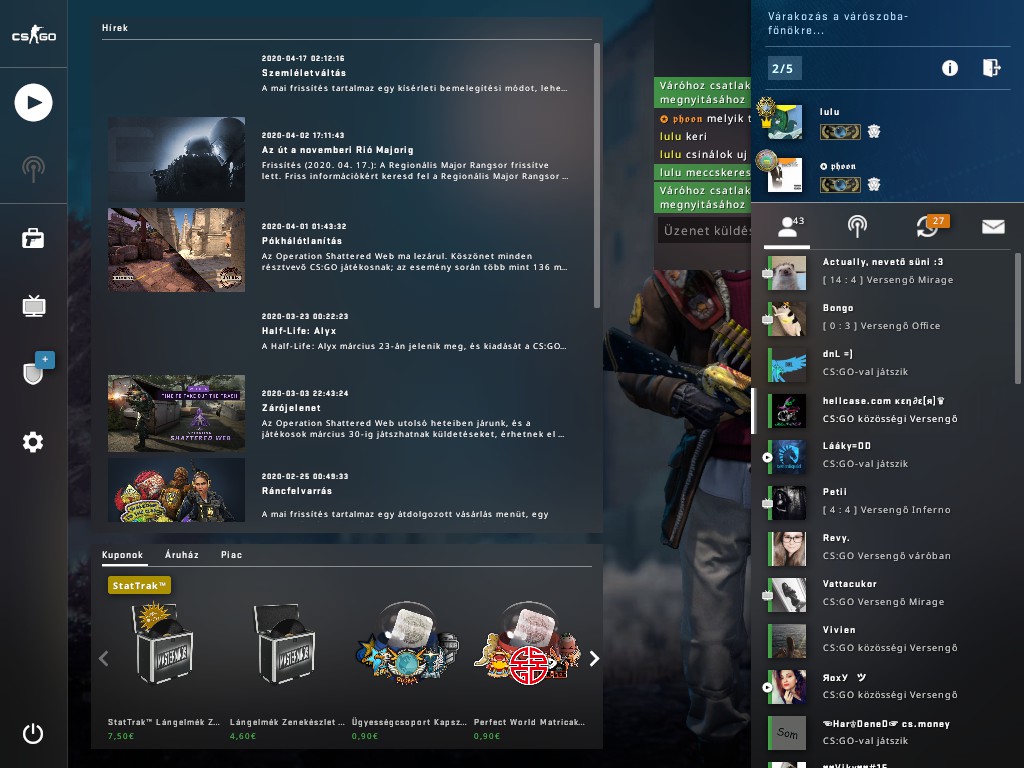Click the news panel scrollbar

coord(597,175)
